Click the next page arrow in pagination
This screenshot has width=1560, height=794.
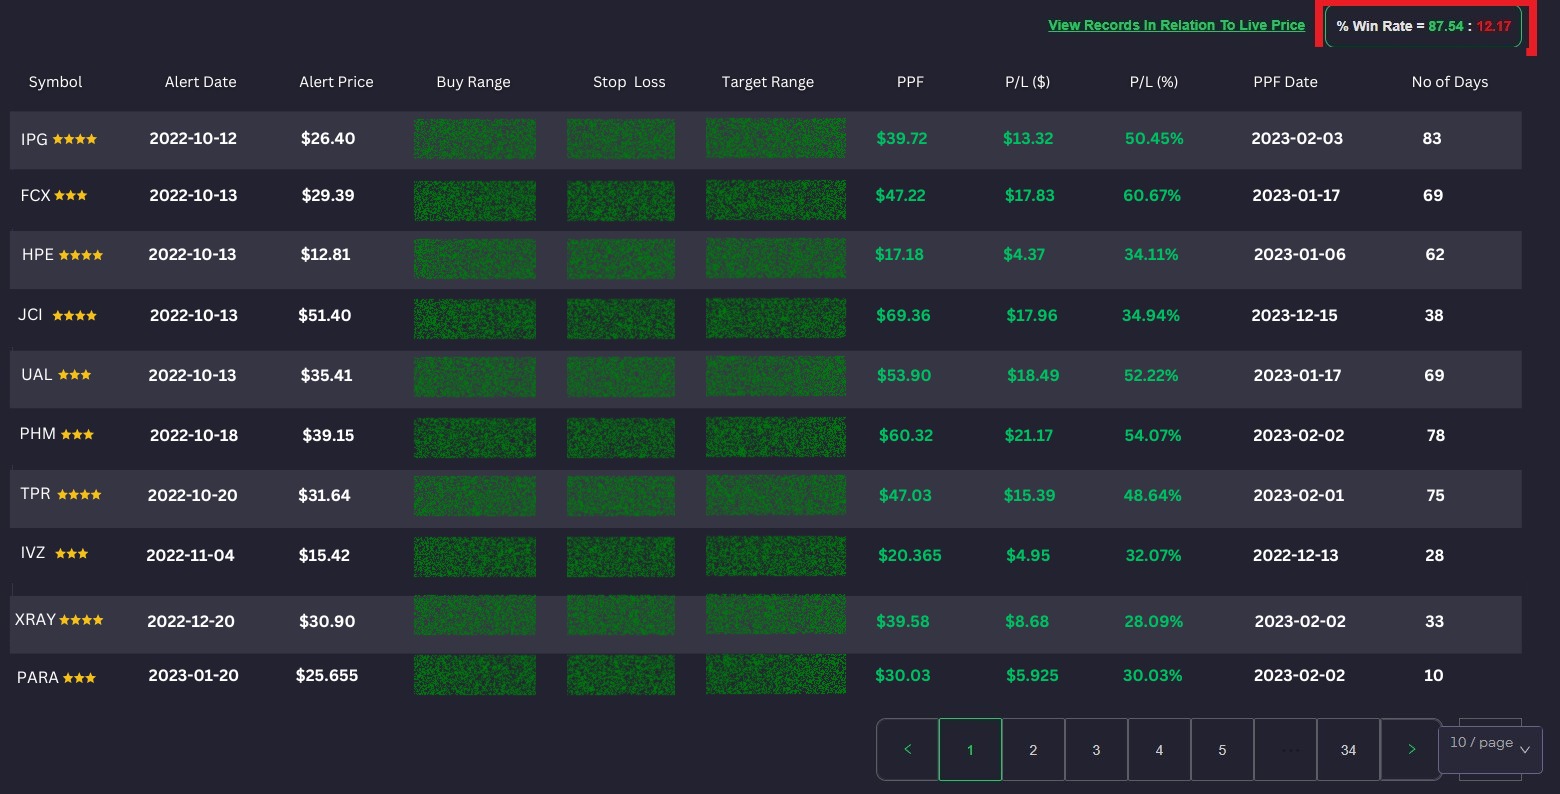pyautogui.click(x=1411, y=750)
